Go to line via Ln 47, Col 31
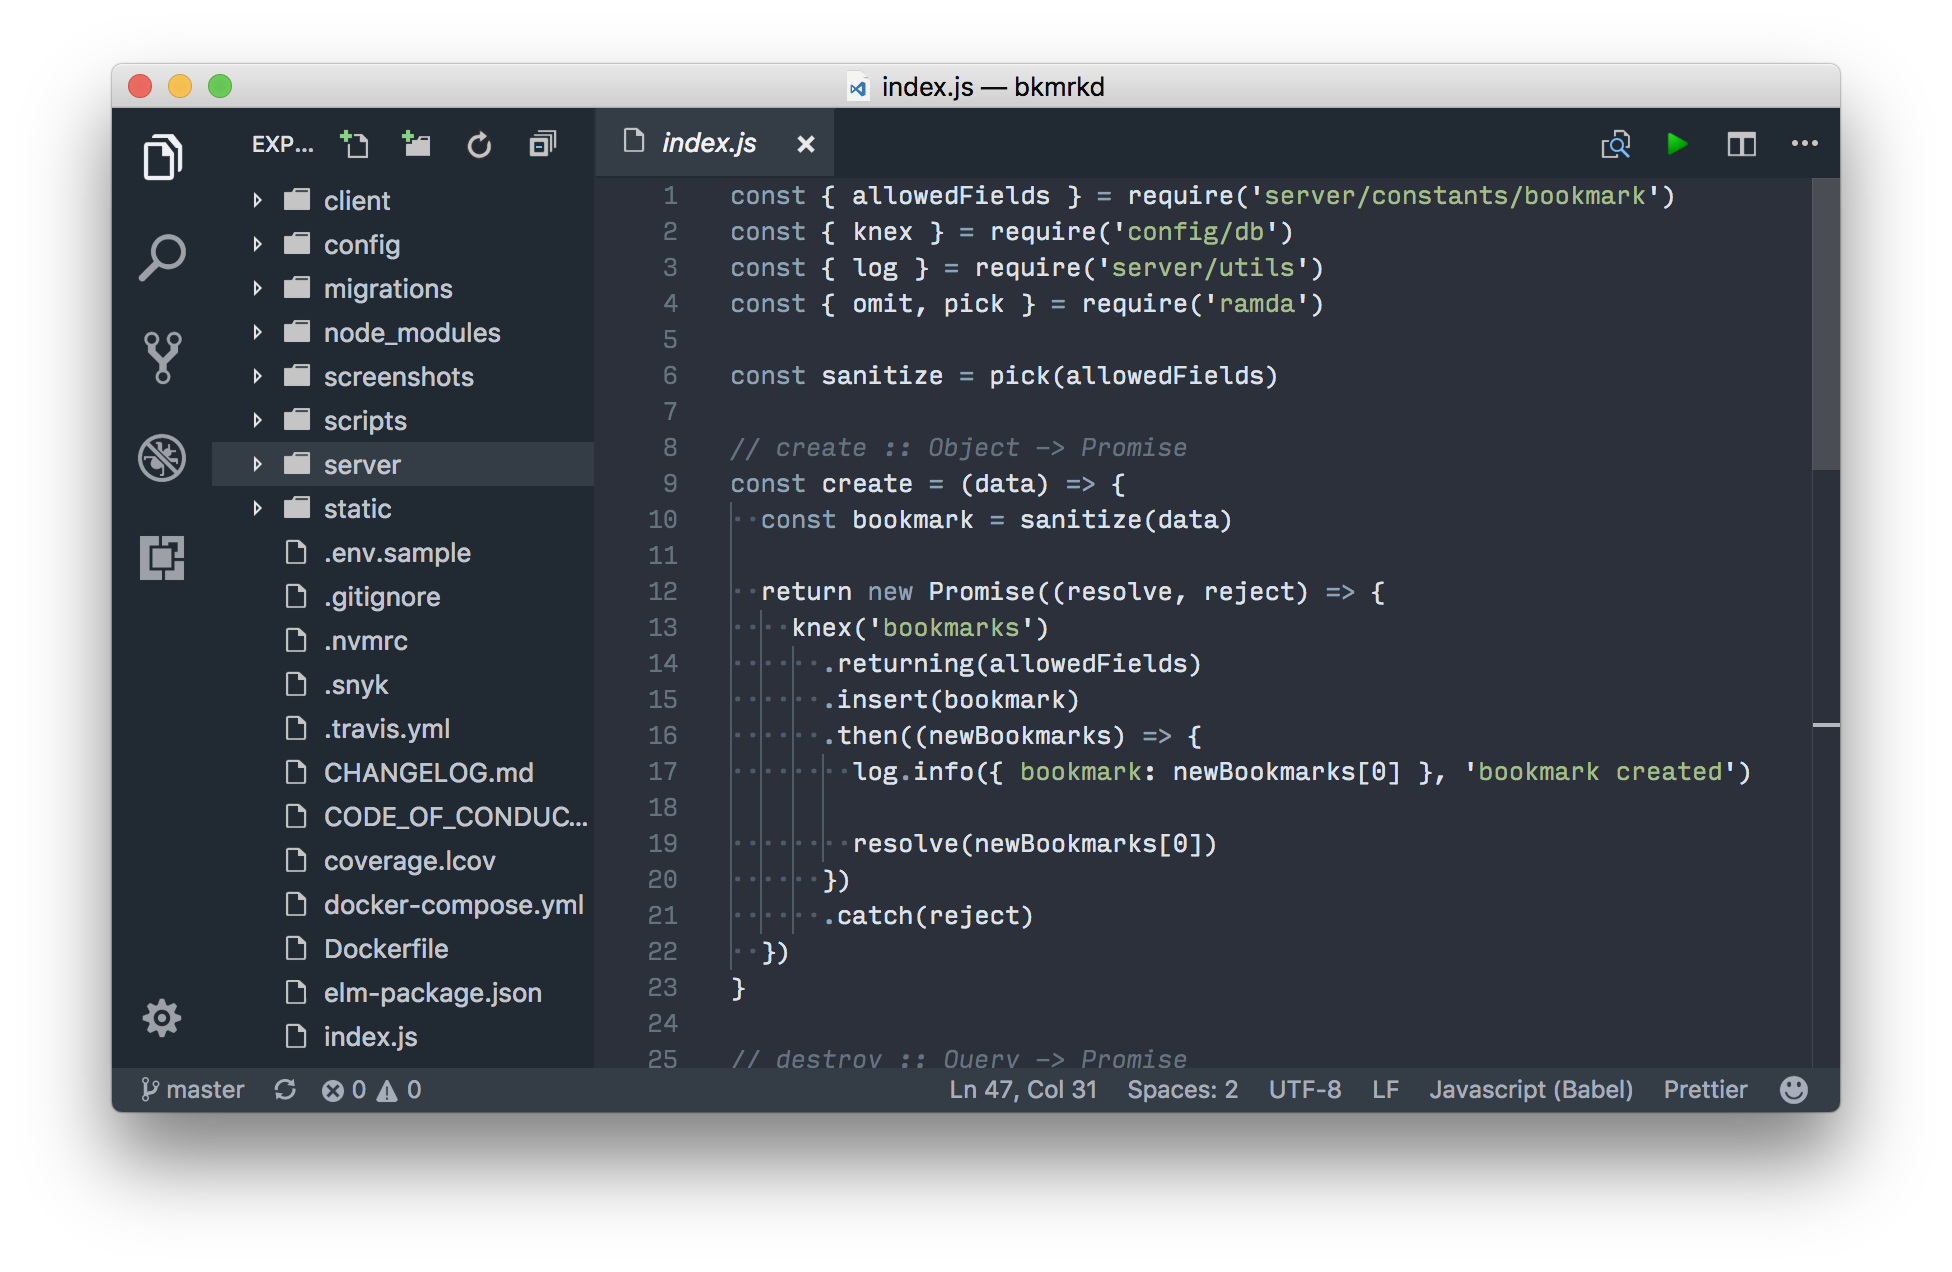 pos(1023,1089)
